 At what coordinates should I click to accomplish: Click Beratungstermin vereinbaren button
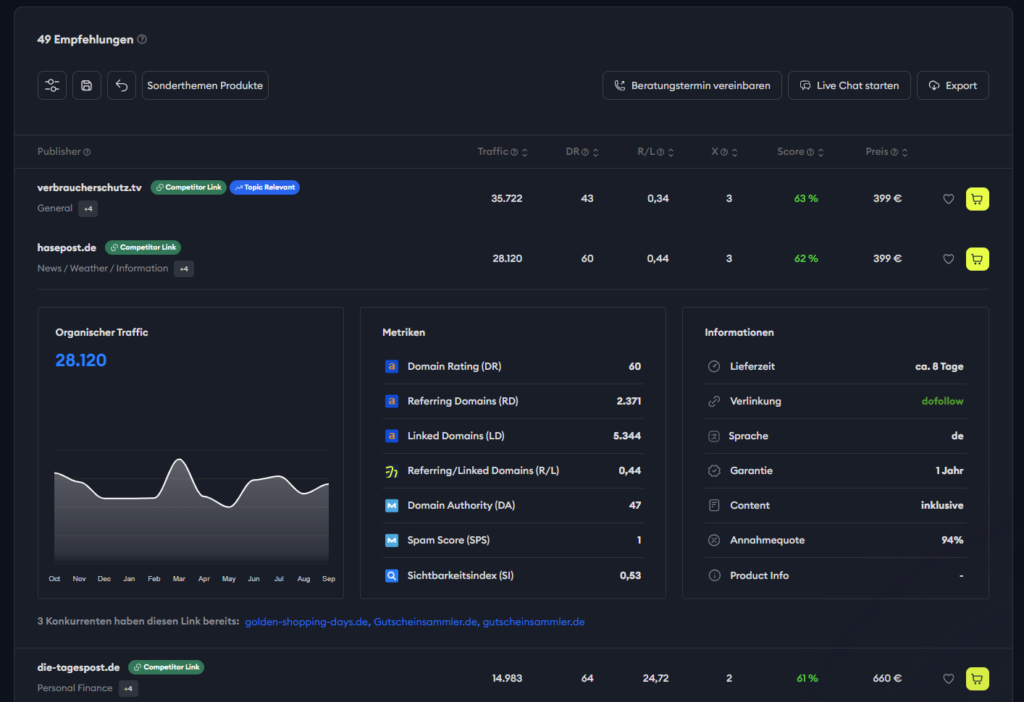coord(692,86)
